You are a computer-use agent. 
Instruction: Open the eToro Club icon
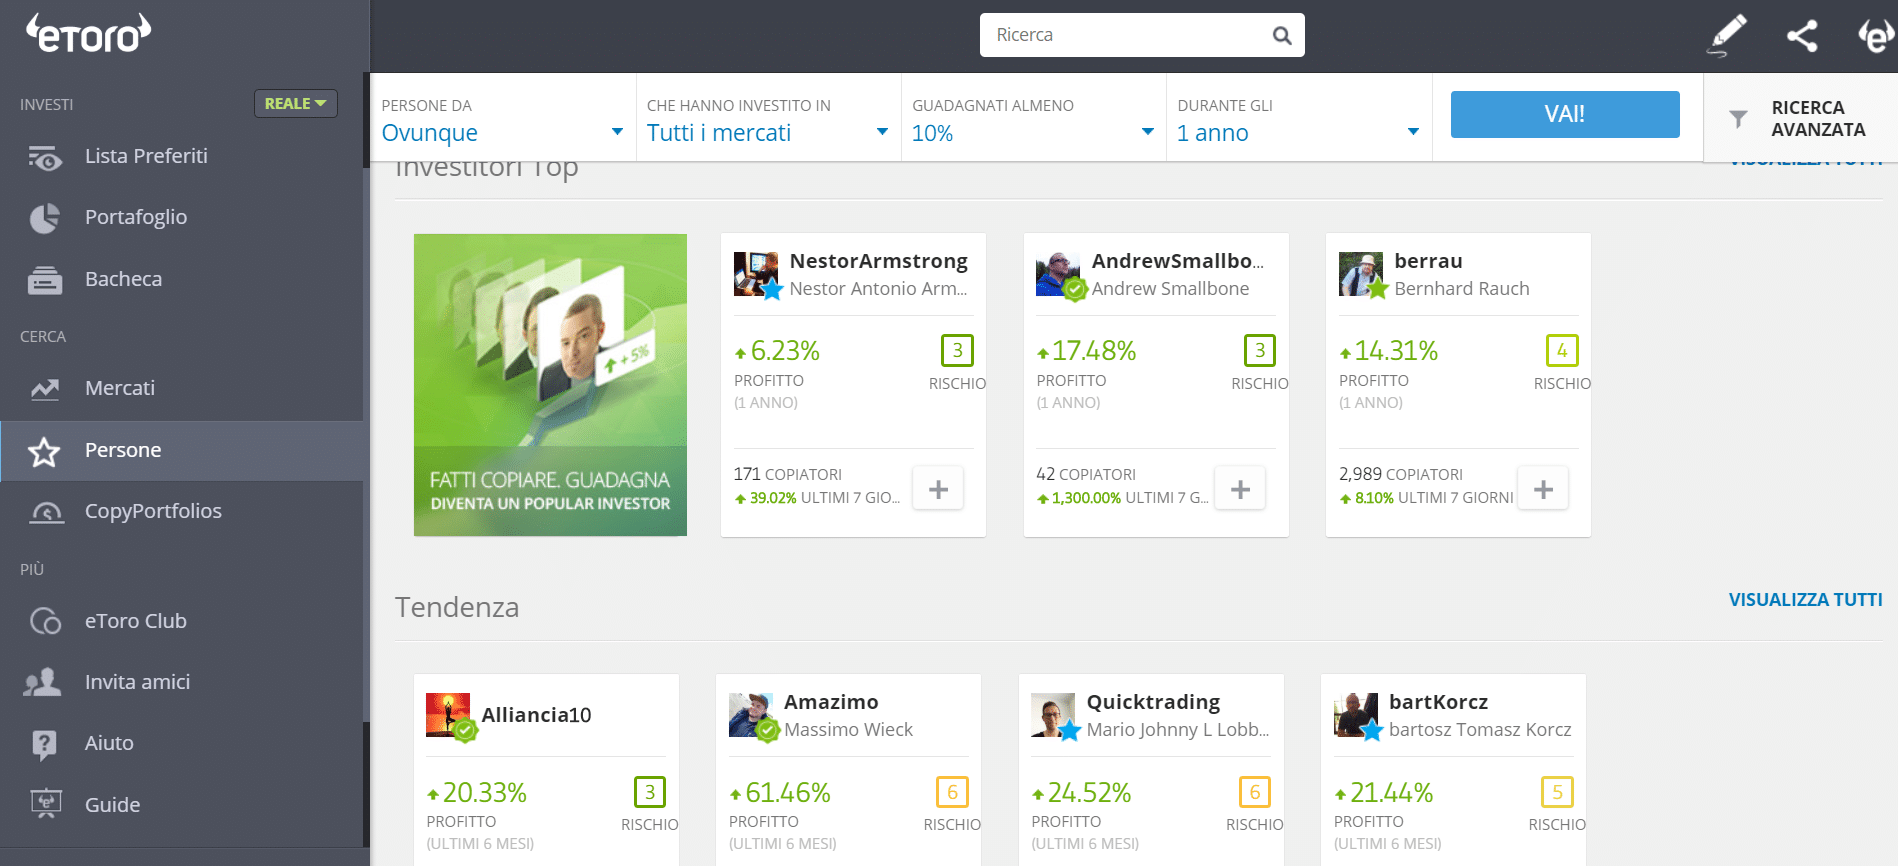45,622
